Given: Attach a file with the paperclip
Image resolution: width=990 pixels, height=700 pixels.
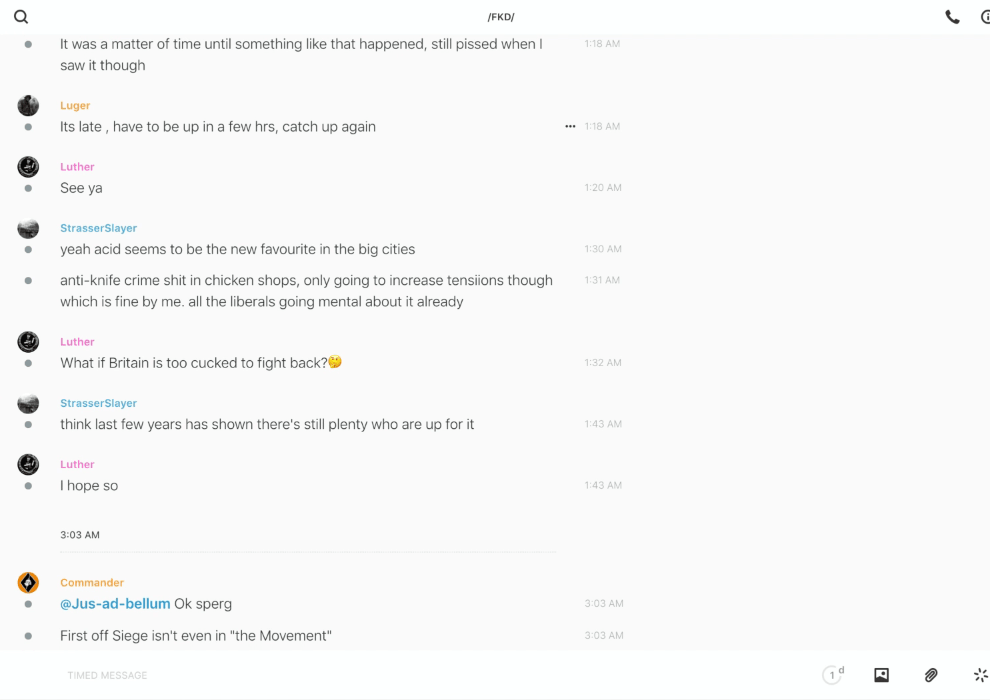Looking at the screenshot, I should tap(931, 675).
